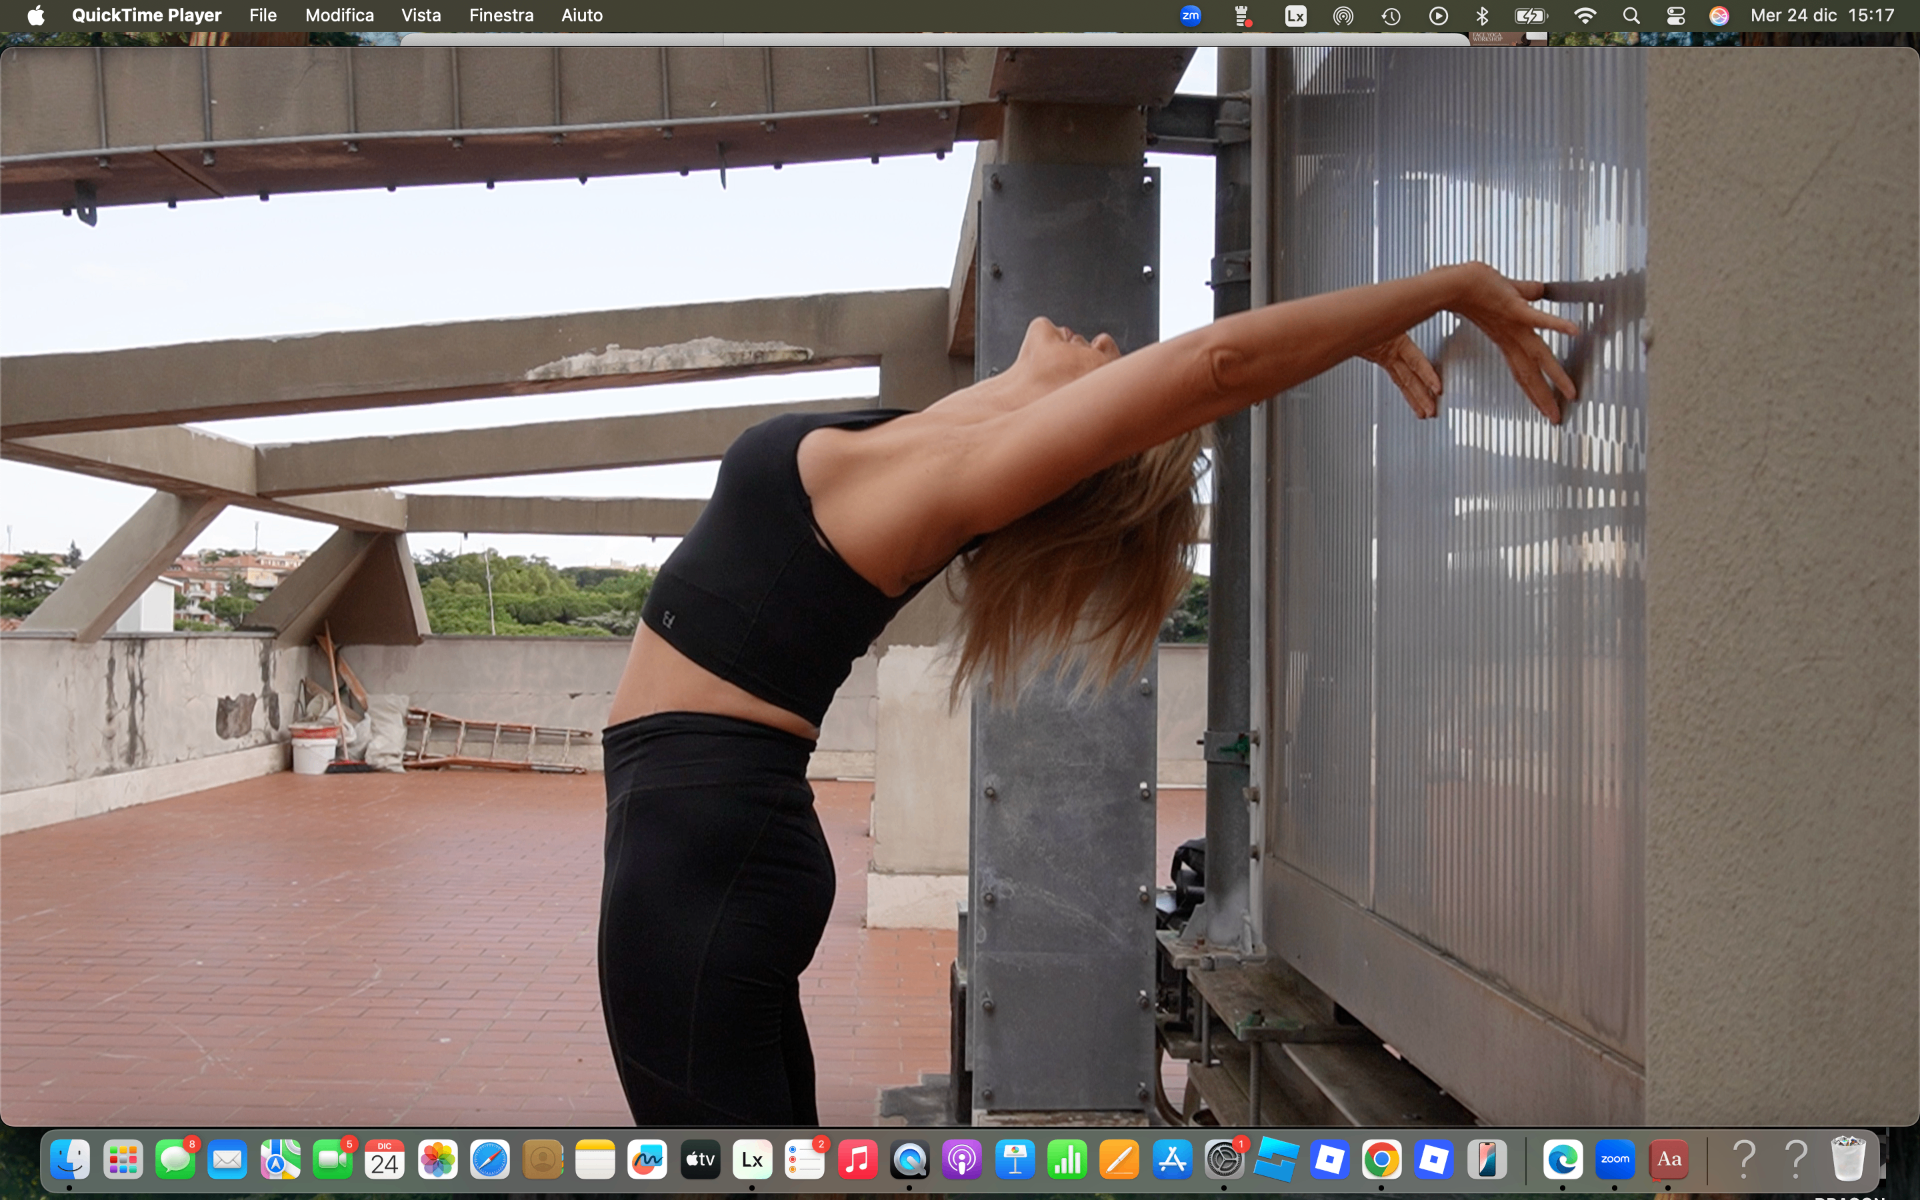The height and width of the screenshot is (1200, 1920).
Task: Open the Apple menu
Action: (x=36, y=15)
